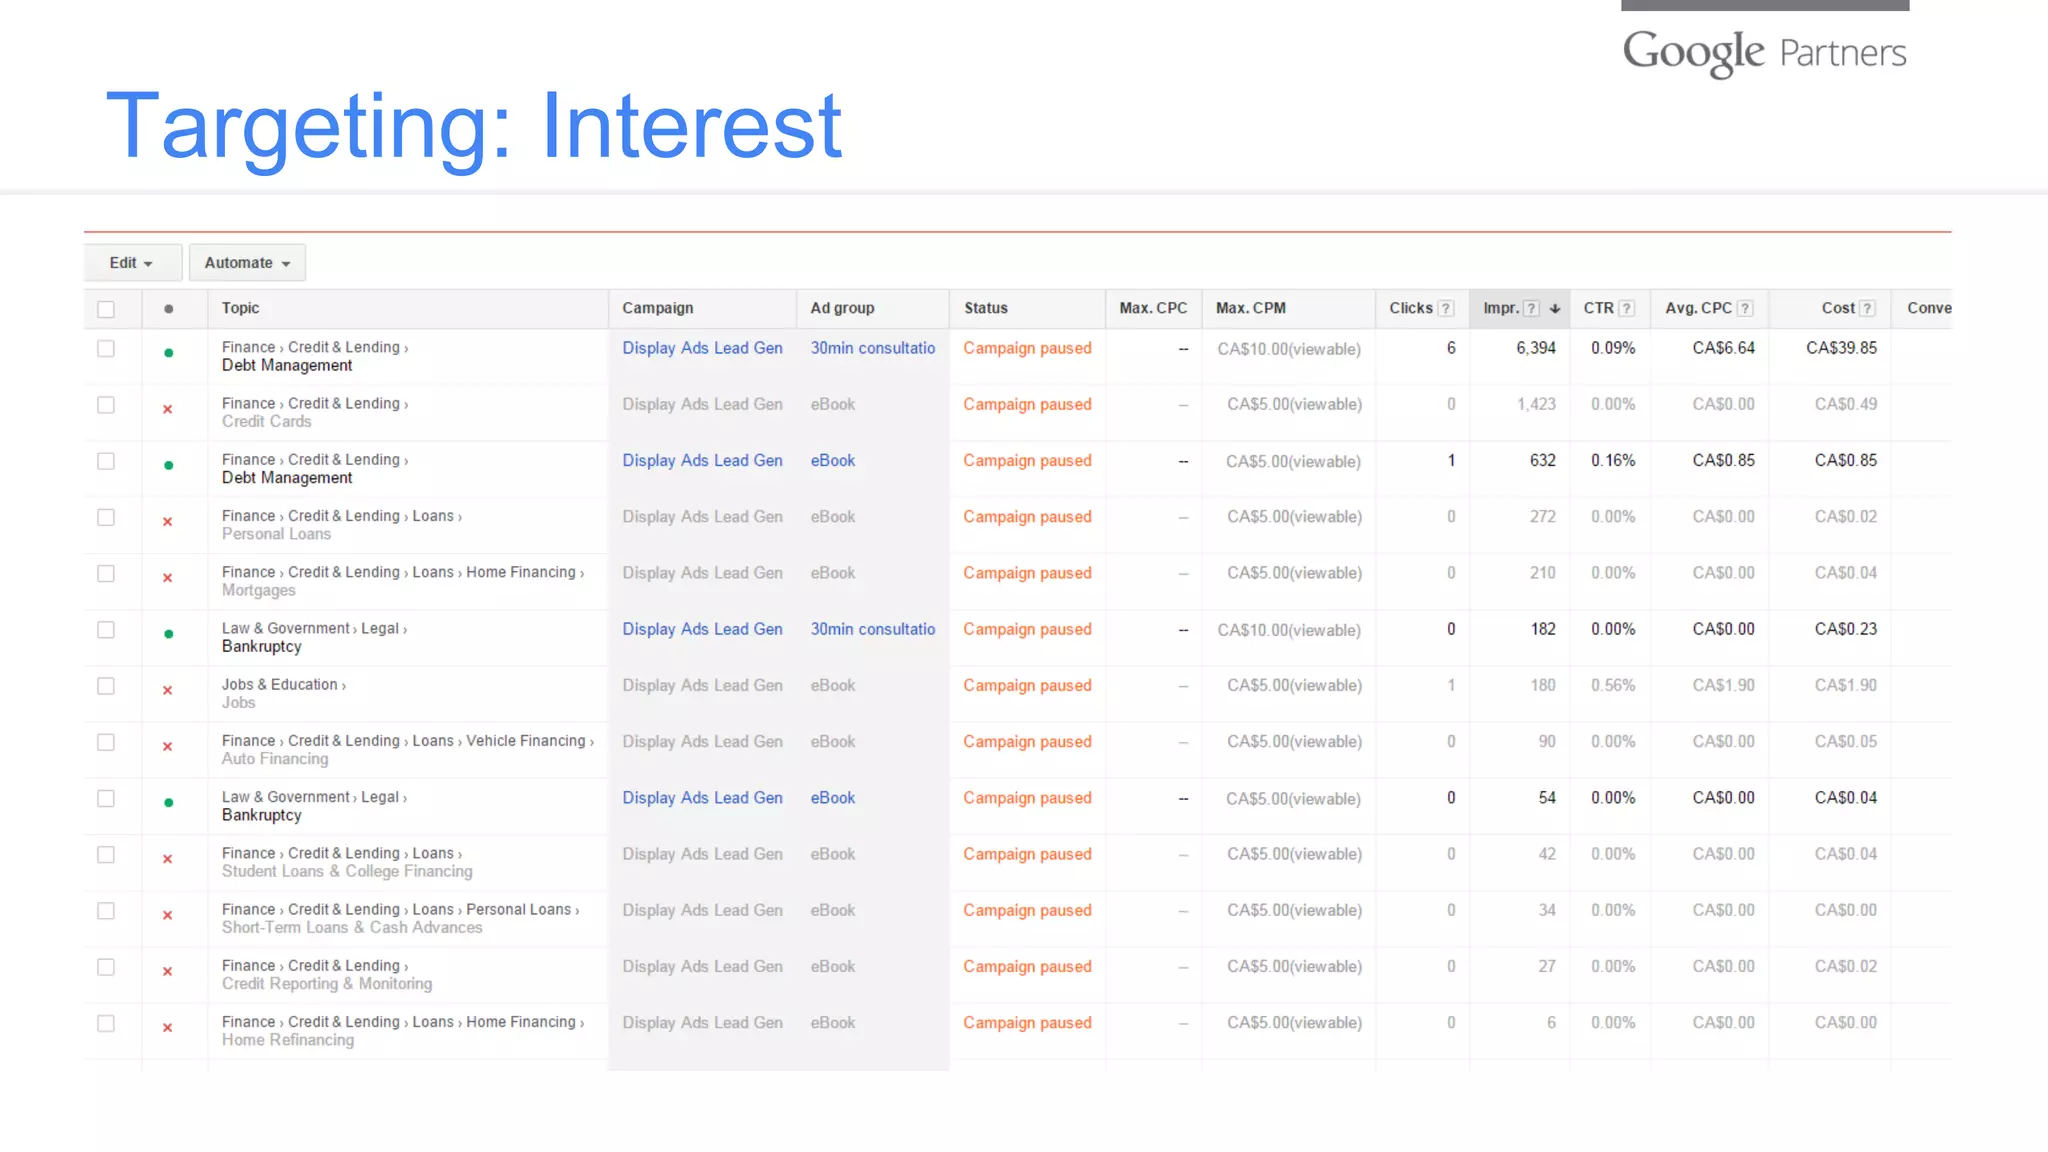Click red X status for Credit Reporting row
This screenshot has height=1152, width=2048.
(168, 971)
